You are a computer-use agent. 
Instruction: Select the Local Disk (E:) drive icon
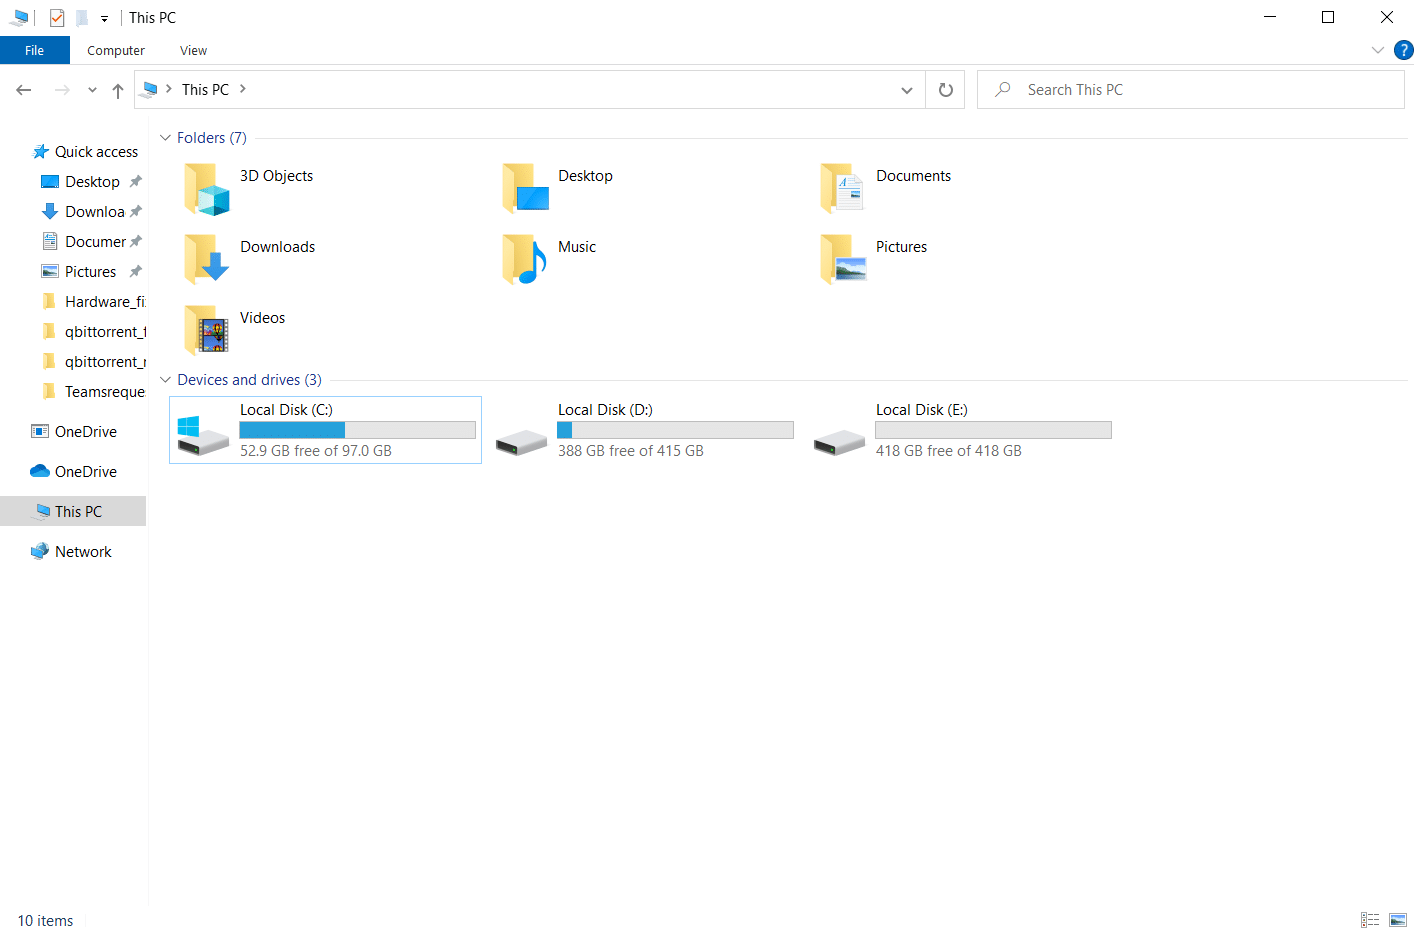[x=839, y=441]
